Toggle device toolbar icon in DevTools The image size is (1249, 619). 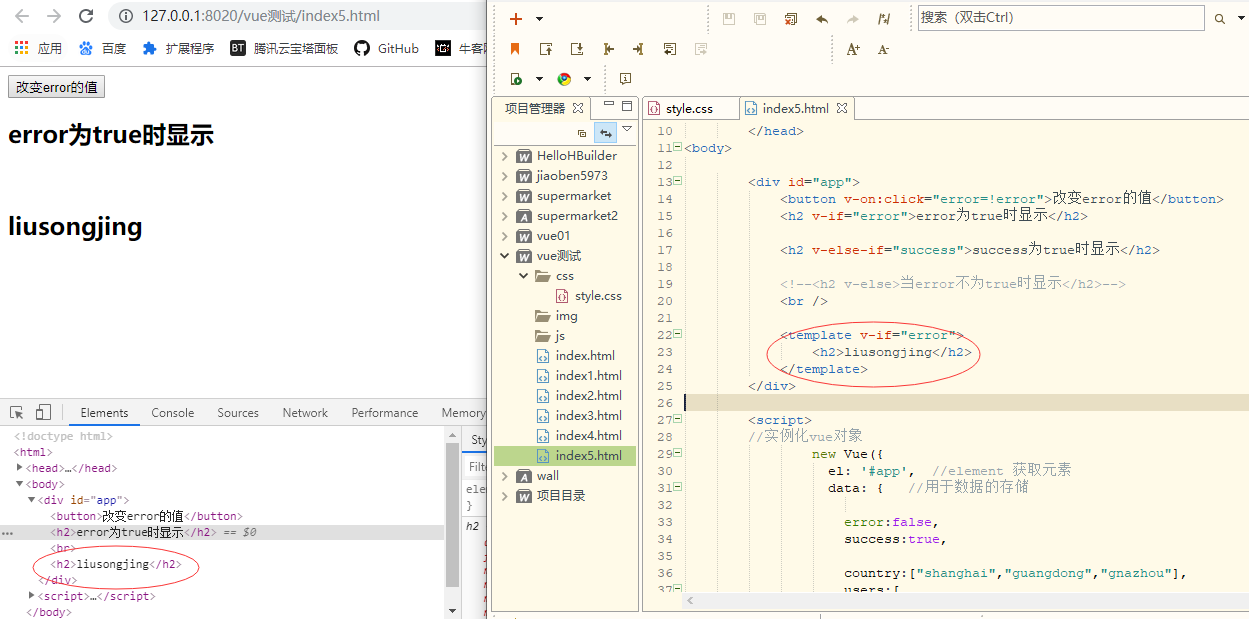pos(43,412)
